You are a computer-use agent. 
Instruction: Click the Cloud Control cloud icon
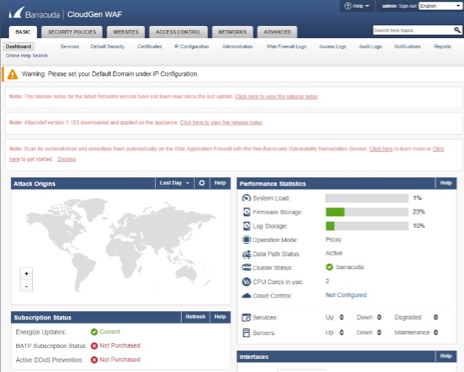coord(246,295)
